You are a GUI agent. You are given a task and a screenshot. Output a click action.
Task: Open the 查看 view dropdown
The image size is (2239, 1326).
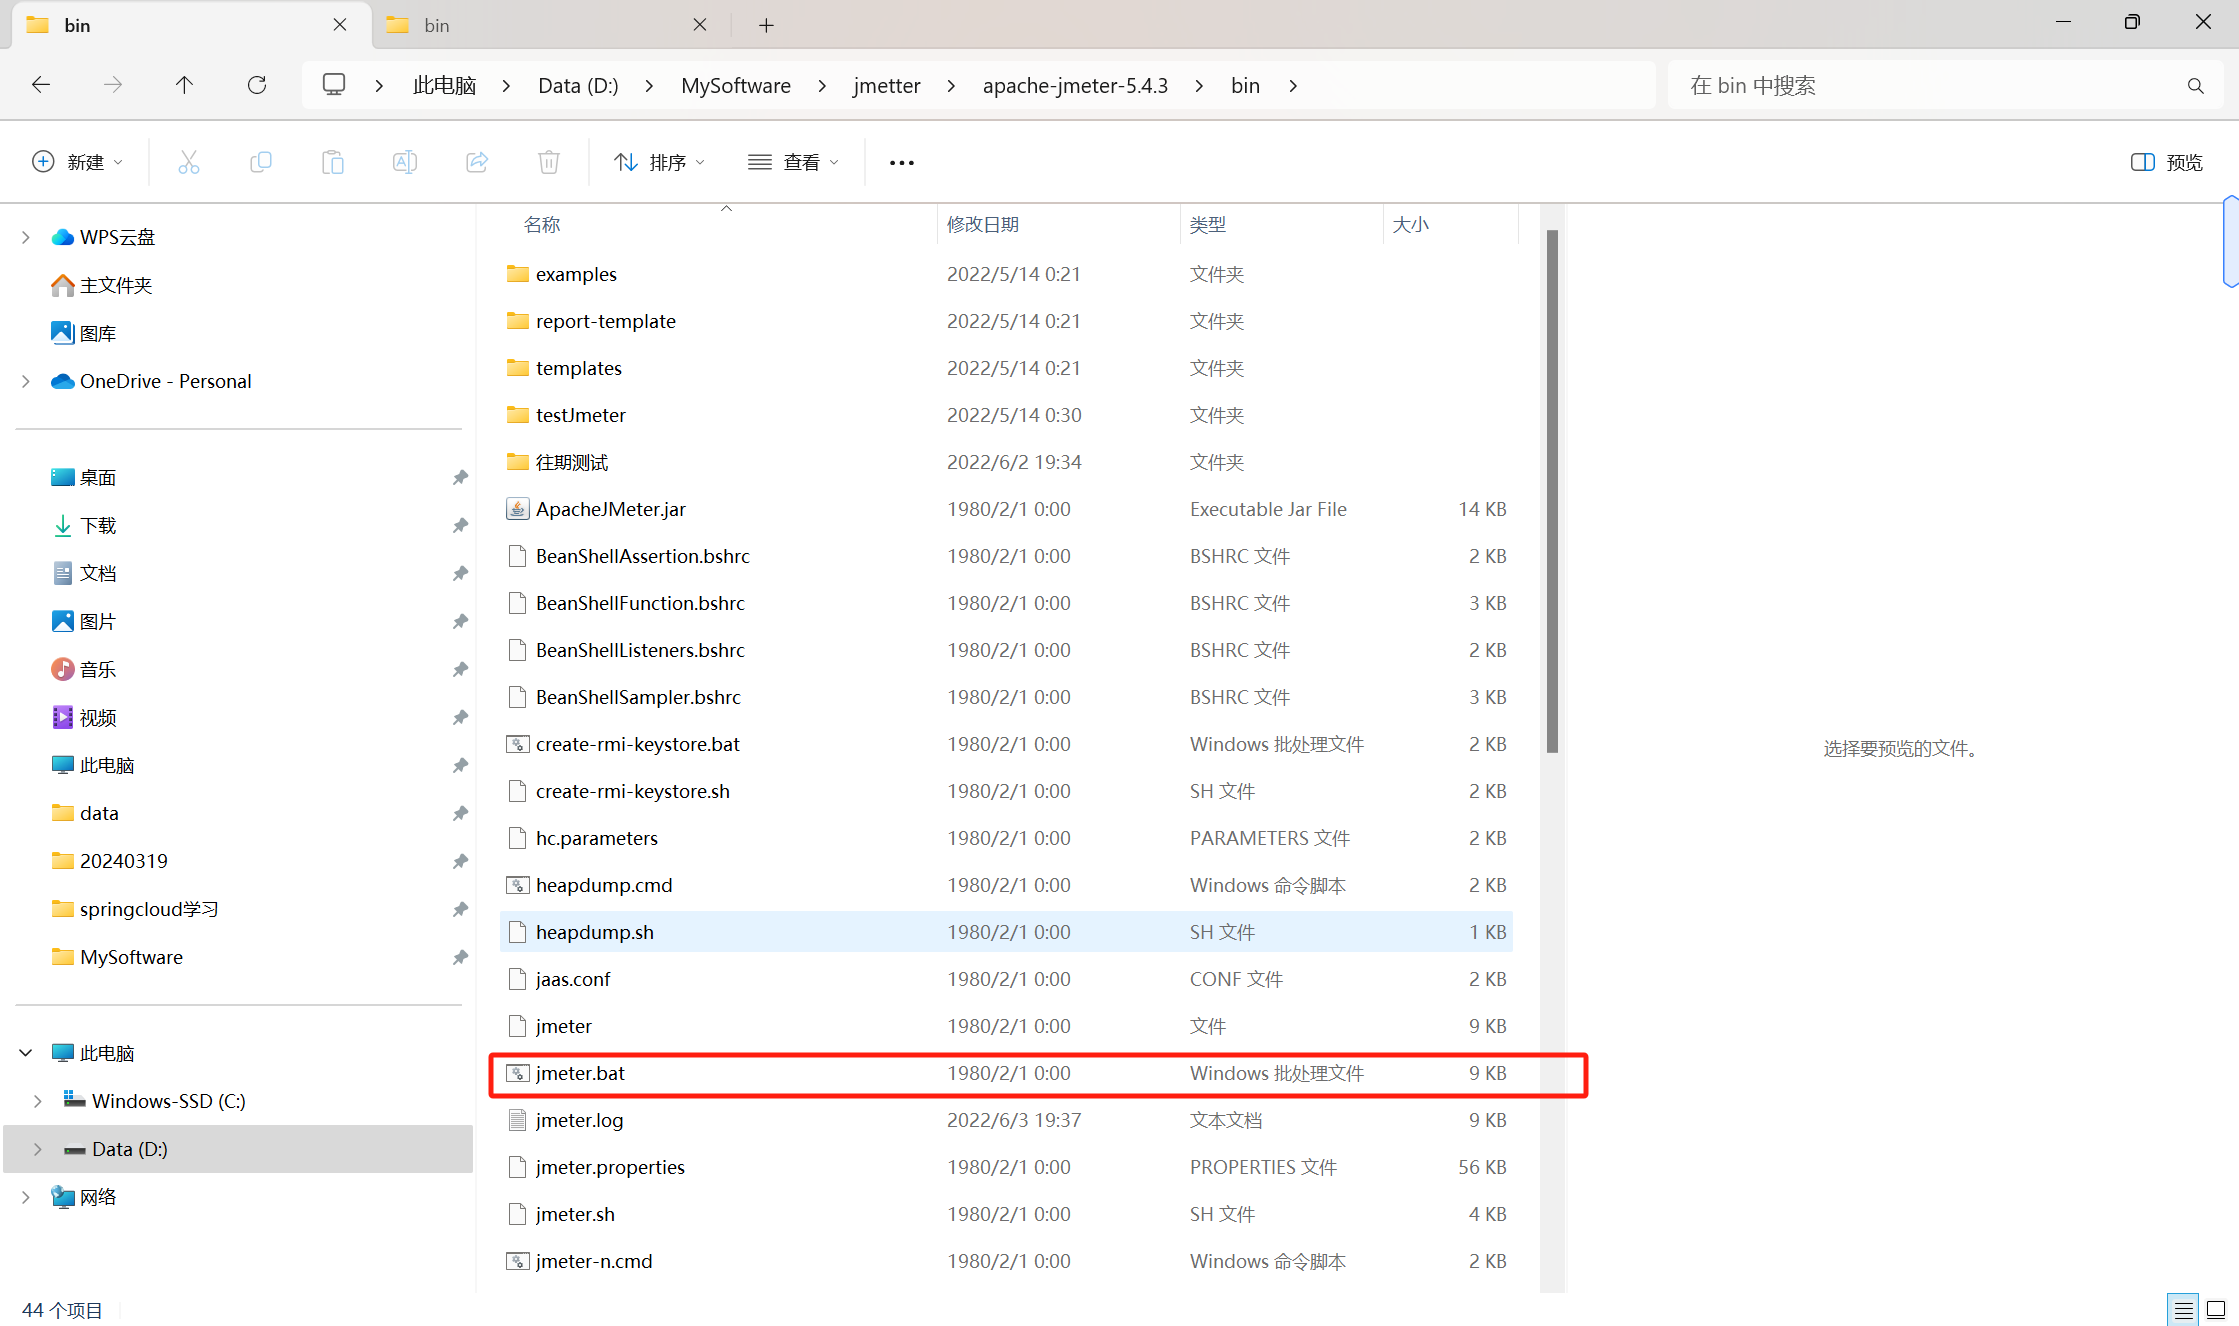coord(793,162)
